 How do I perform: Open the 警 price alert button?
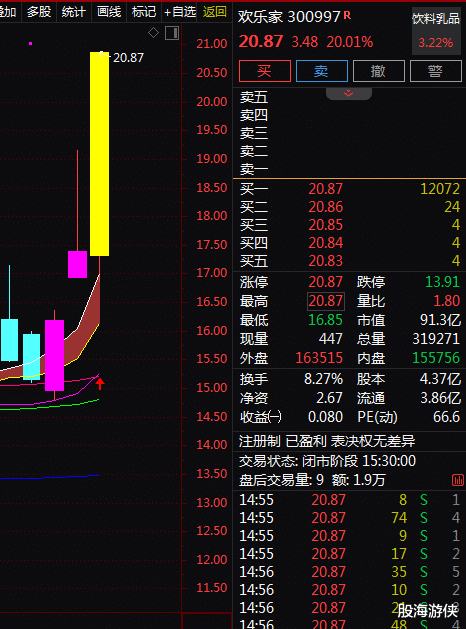click(x=436, y=71)
